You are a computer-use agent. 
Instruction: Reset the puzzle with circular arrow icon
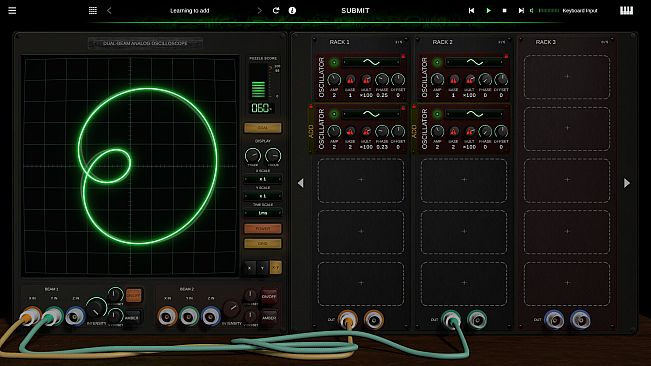click(x=276, y=10)
